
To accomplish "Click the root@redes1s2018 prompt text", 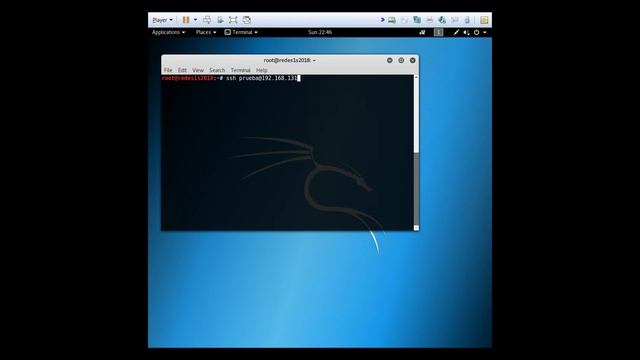I will coord(187,78).
